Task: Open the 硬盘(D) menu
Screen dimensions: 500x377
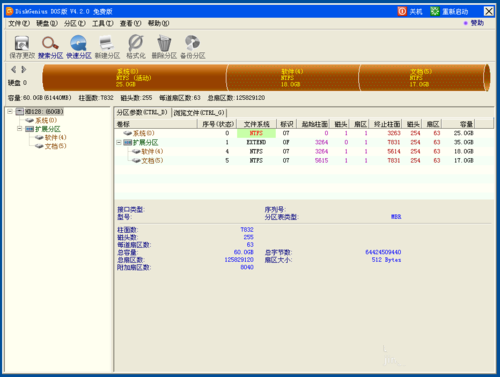Action: 47,23
